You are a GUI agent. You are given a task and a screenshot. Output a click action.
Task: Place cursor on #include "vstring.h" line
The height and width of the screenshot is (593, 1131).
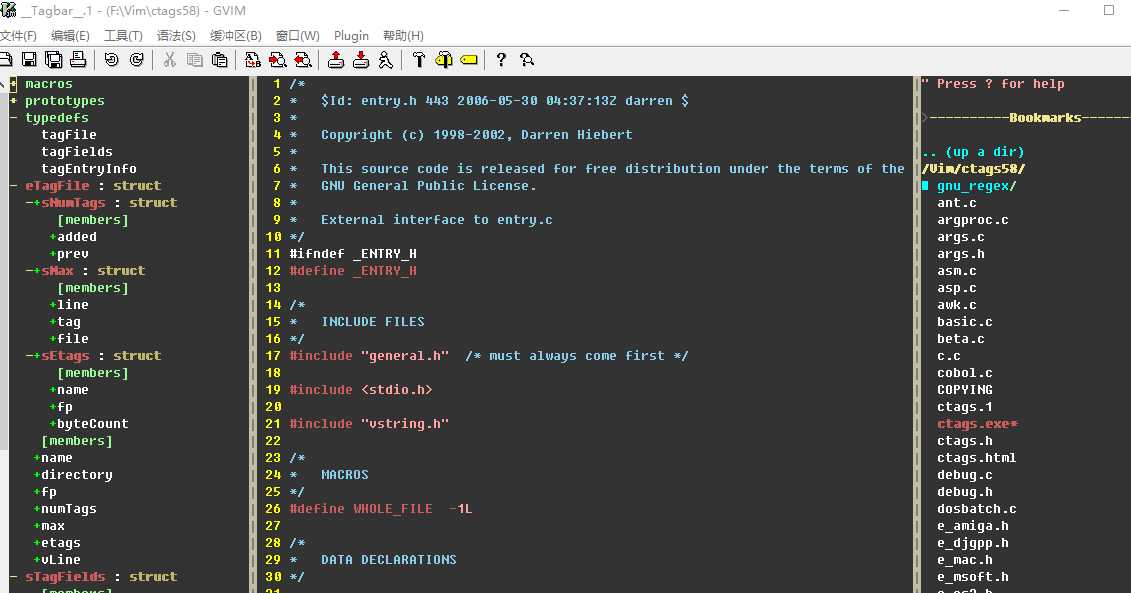coord(369,423)
